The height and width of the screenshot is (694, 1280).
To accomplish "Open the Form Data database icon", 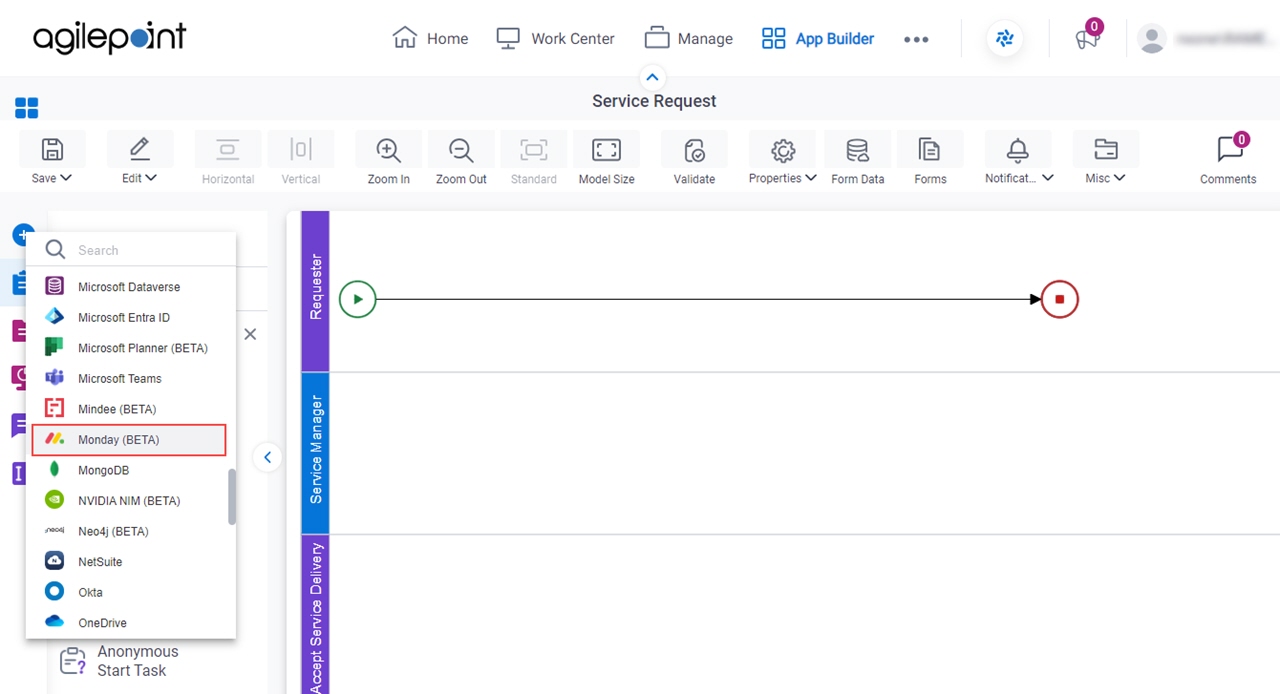I will coord(857,150).
